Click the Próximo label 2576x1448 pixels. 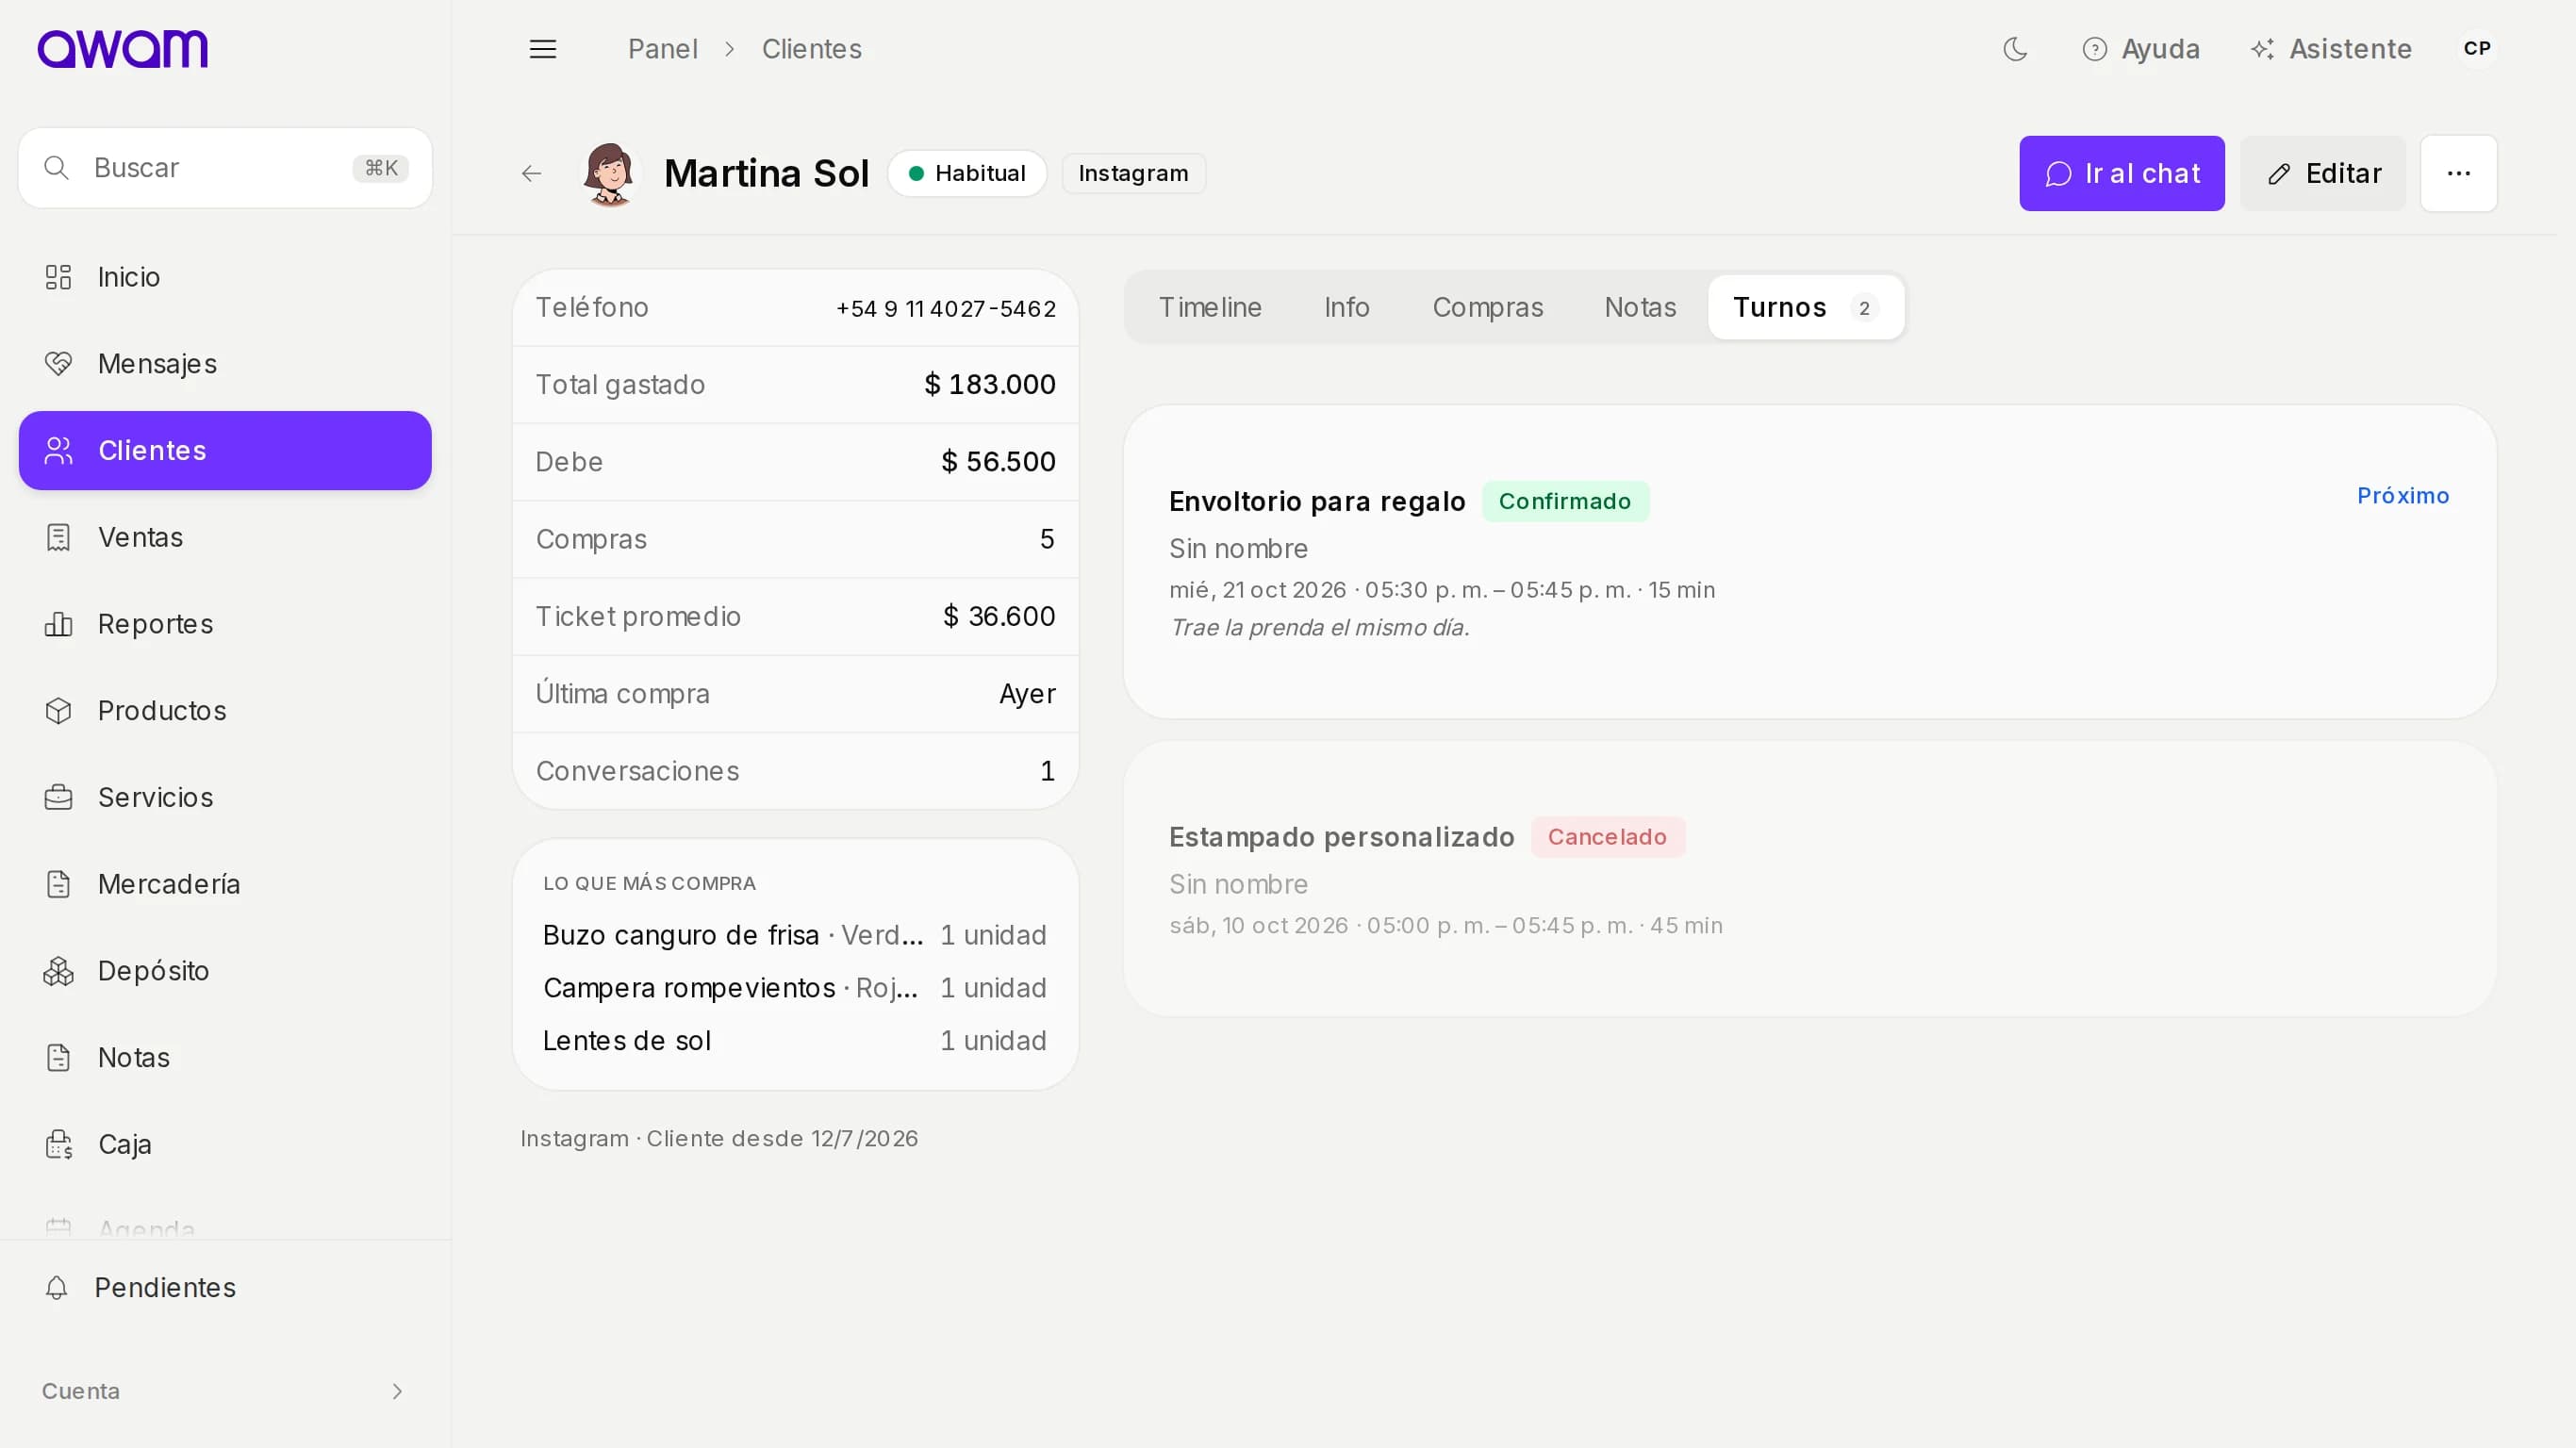pyautogui.click(x=2403, y=496)
